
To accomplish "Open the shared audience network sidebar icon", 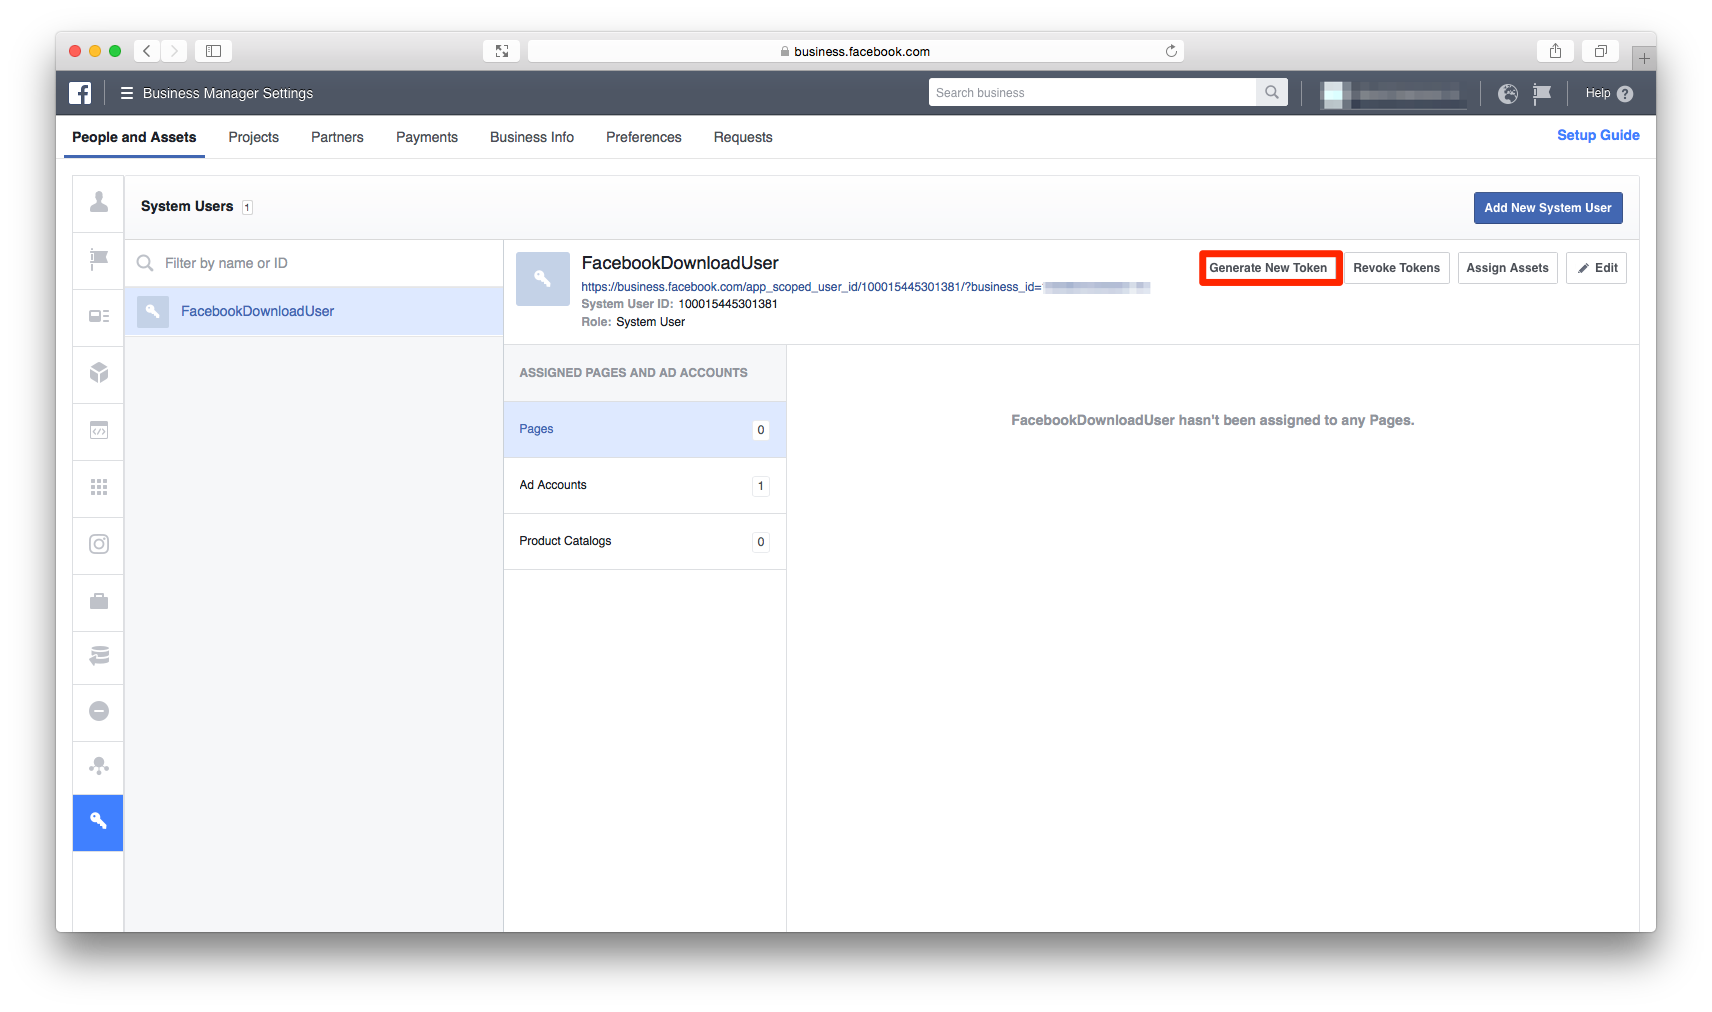I will coord(99,767).
